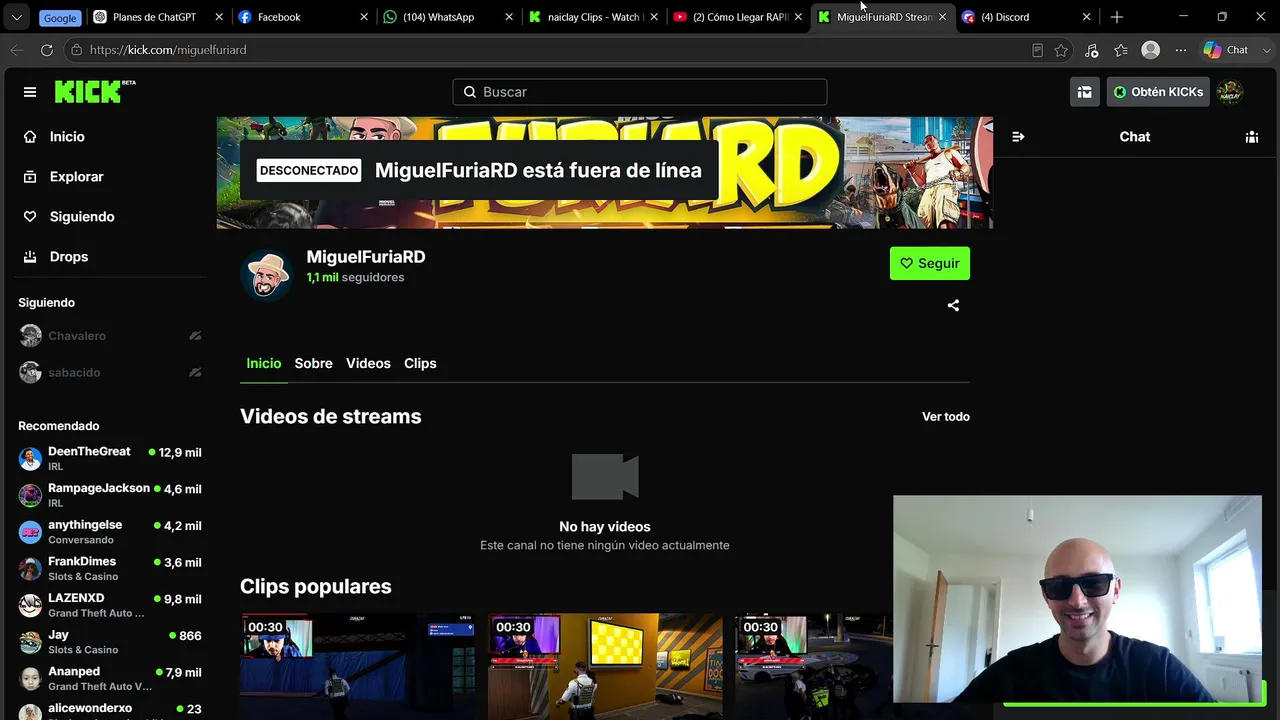Open browser settings and more menu

click(x=1181, y=50)
